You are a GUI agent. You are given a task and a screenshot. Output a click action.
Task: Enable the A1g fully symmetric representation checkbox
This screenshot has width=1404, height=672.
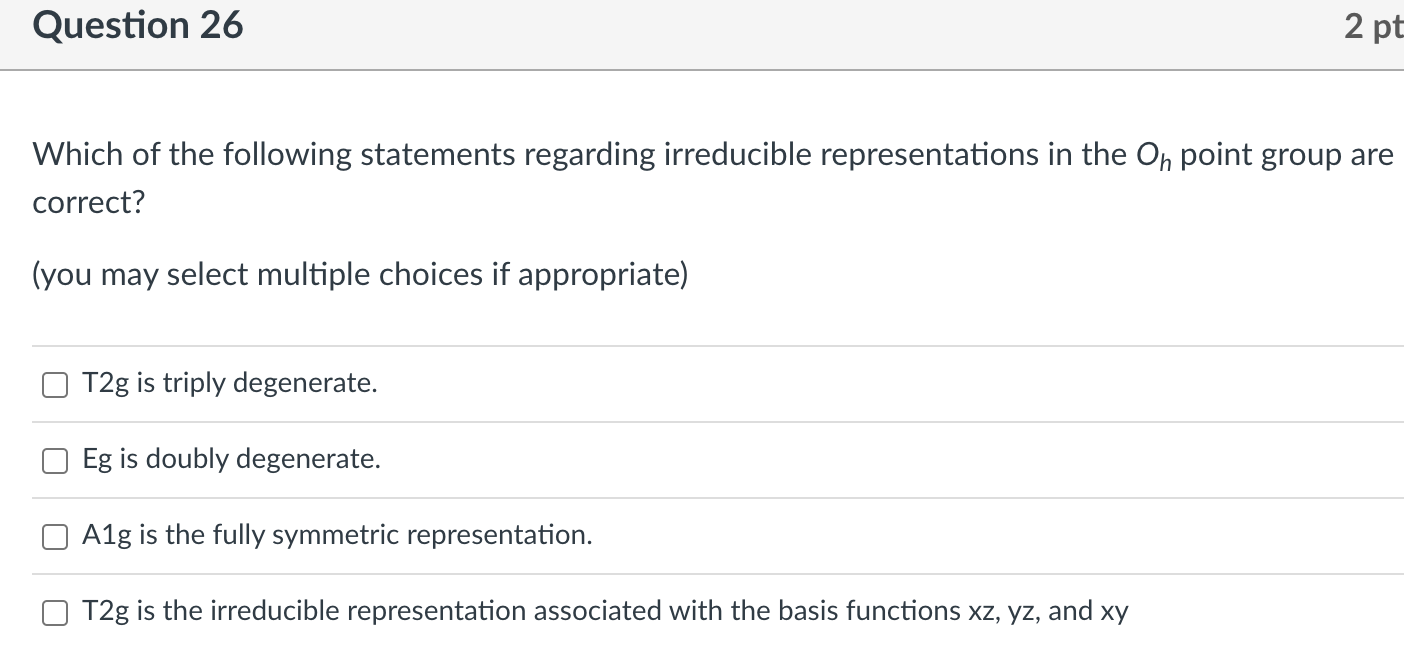pos(54,536)
